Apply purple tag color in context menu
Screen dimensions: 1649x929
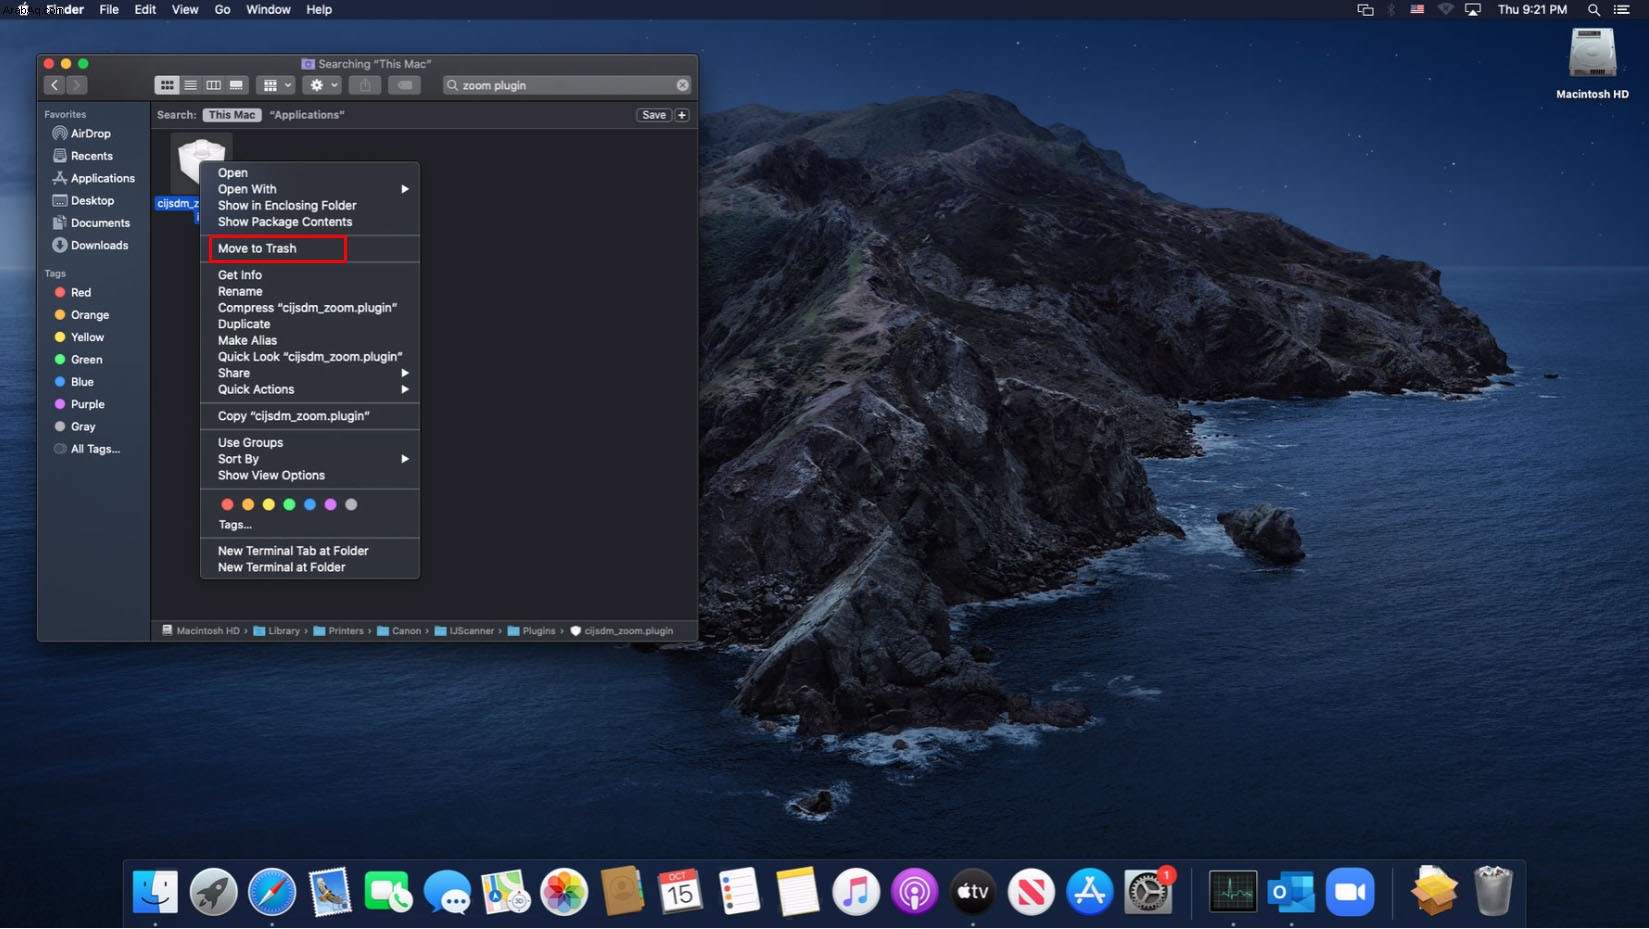[330, 505]
